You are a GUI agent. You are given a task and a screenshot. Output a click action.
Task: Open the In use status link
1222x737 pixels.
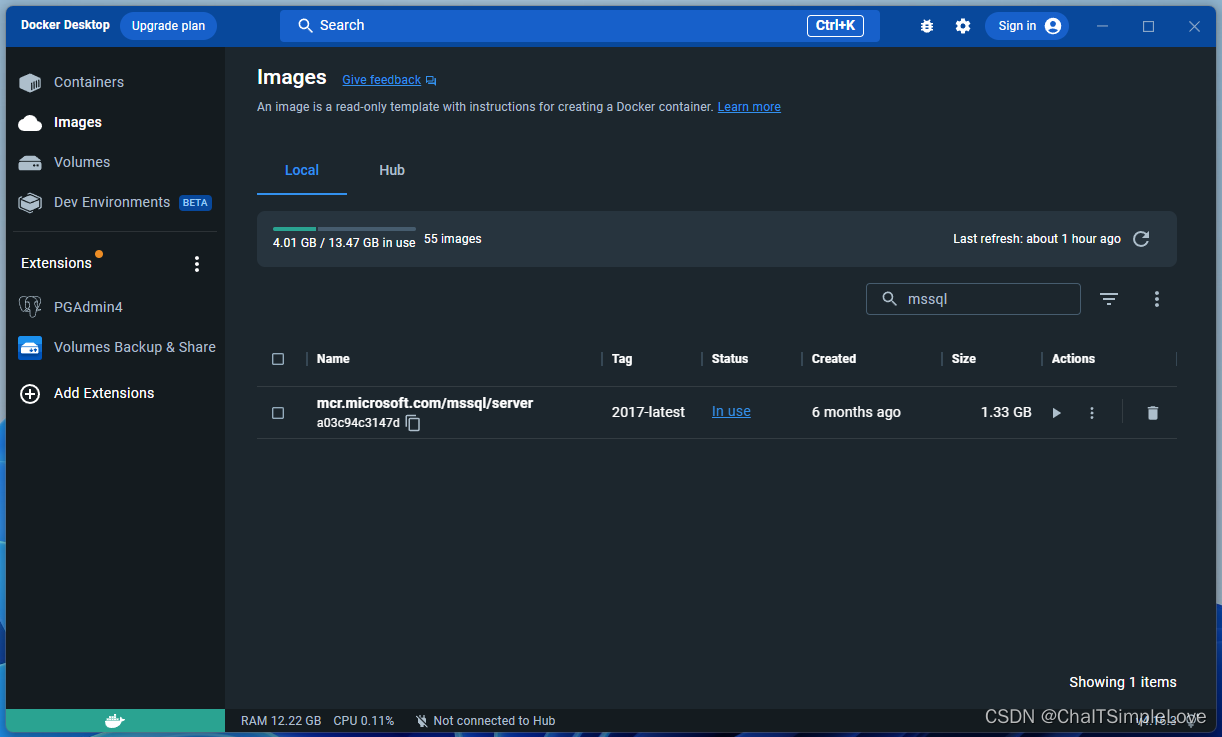coord(731,412)
